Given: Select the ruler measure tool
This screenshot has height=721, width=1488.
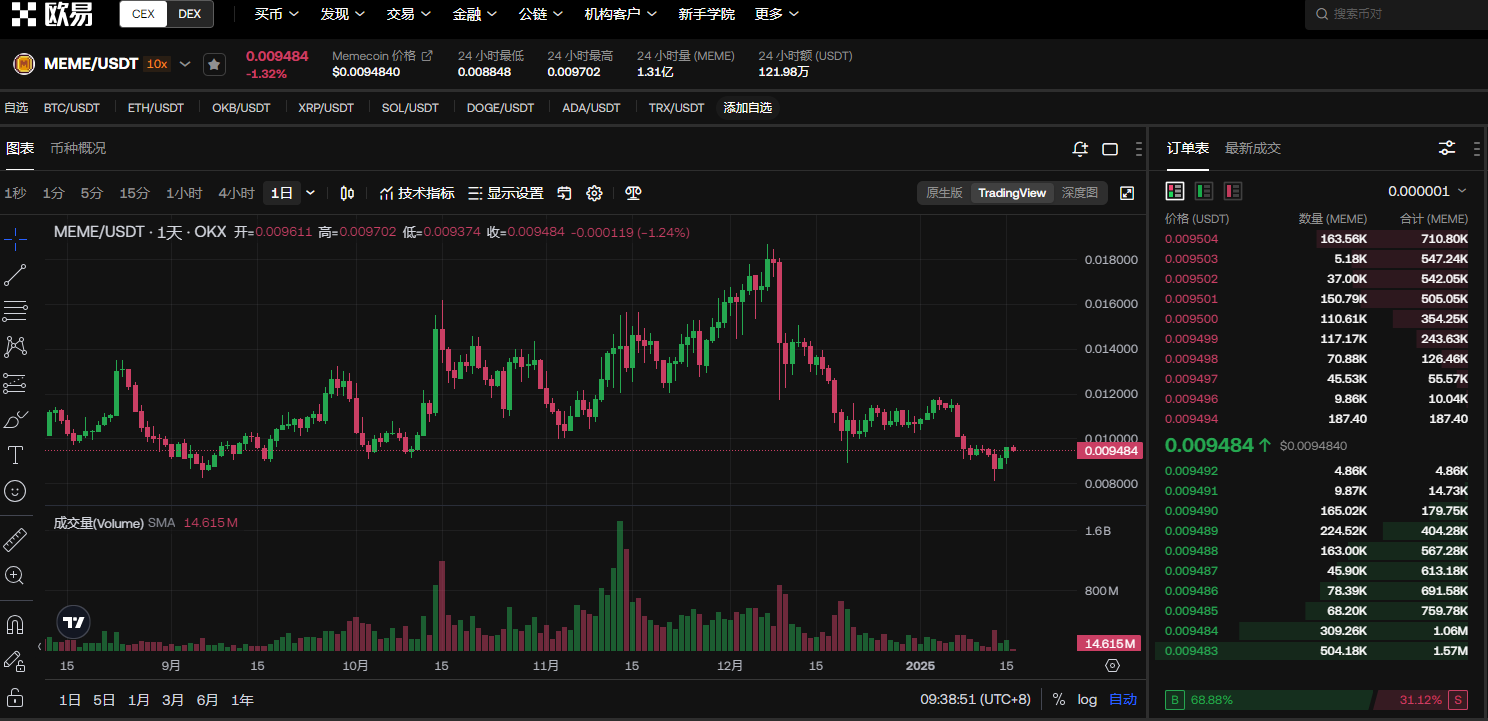Looking at the screenshot, I should (15, 540).
